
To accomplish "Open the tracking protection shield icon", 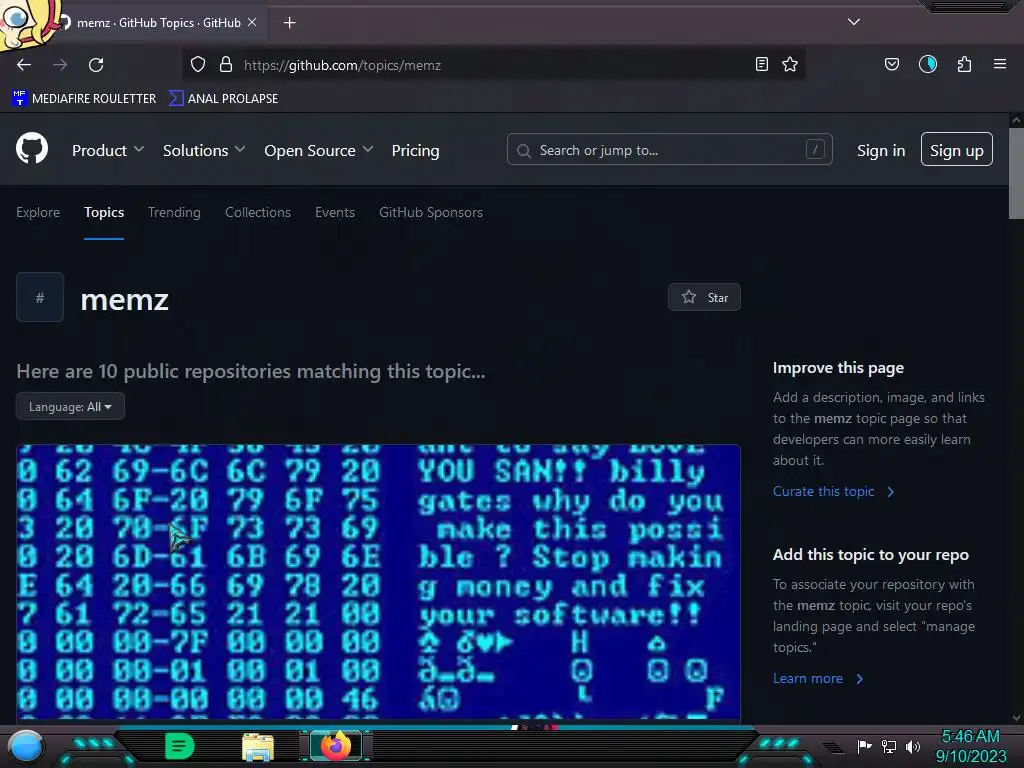I will [198, 65].
